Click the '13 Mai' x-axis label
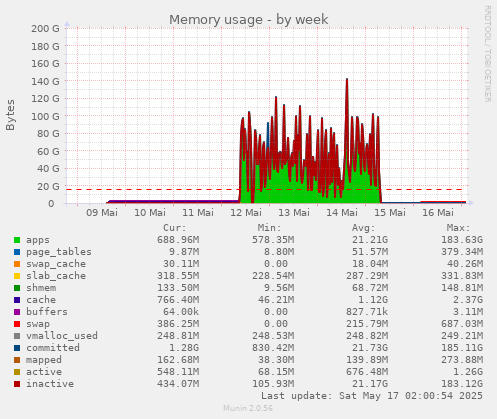497x419 pixels. [294, 213]
